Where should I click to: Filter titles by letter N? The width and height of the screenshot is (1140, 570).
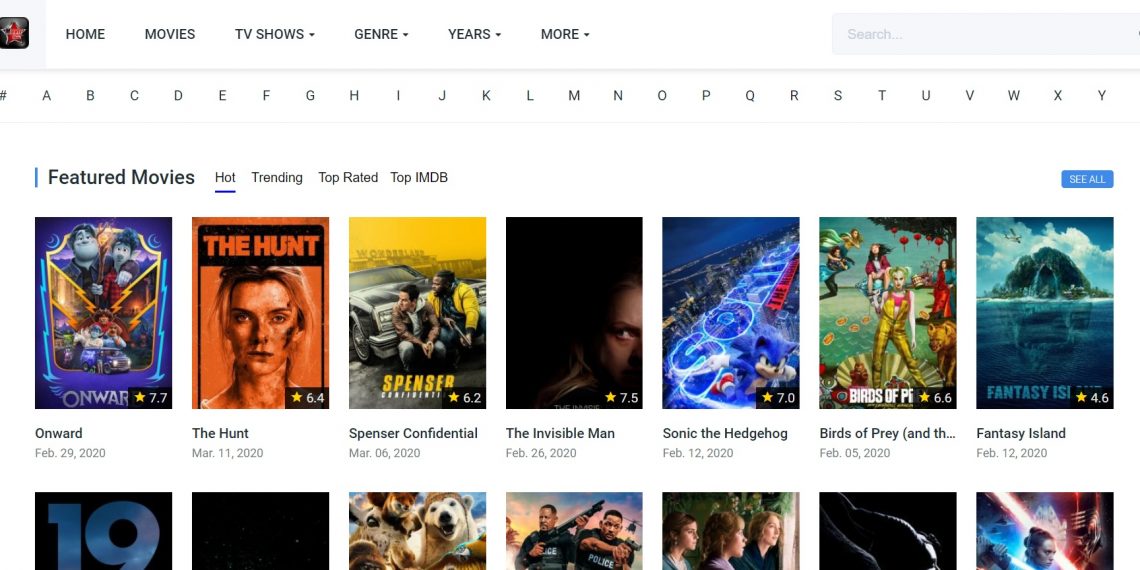(618, 95)
